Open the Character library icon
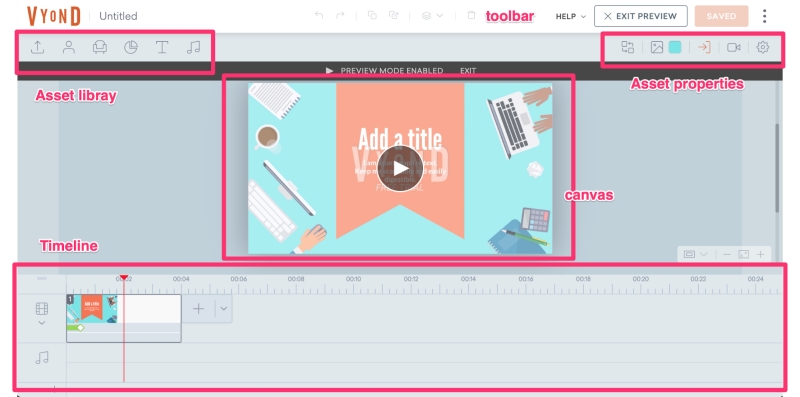This screenshot has width=800, height=397. pos(68,47)
